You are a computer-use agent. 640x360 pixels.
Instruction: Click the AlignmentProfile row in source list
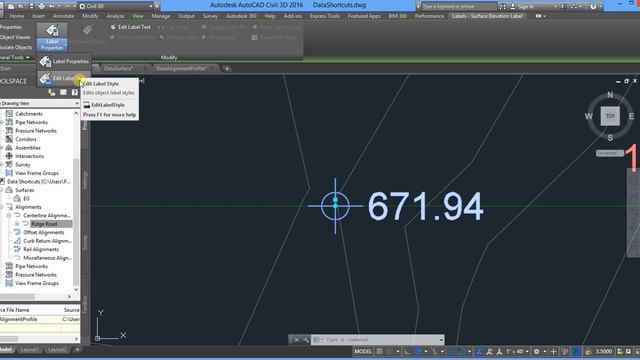click(40, 319)
